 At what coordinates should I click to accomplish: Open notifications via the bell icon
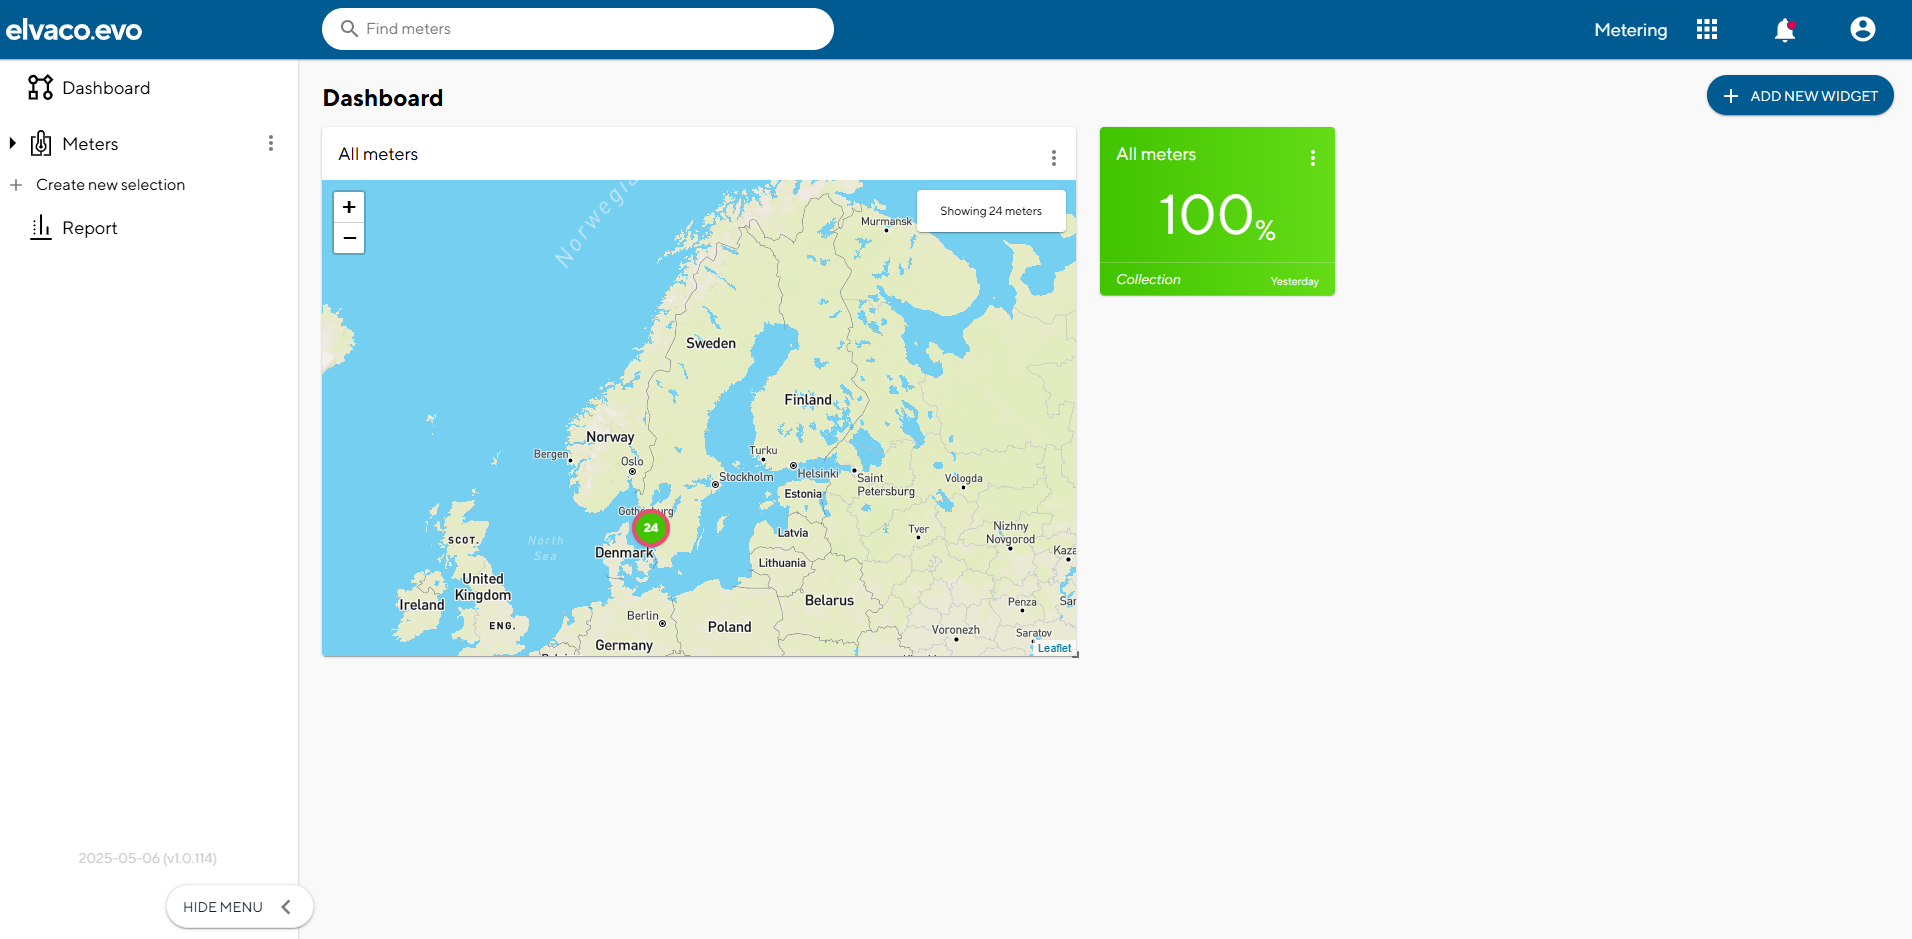click(x=1783, y=30)
